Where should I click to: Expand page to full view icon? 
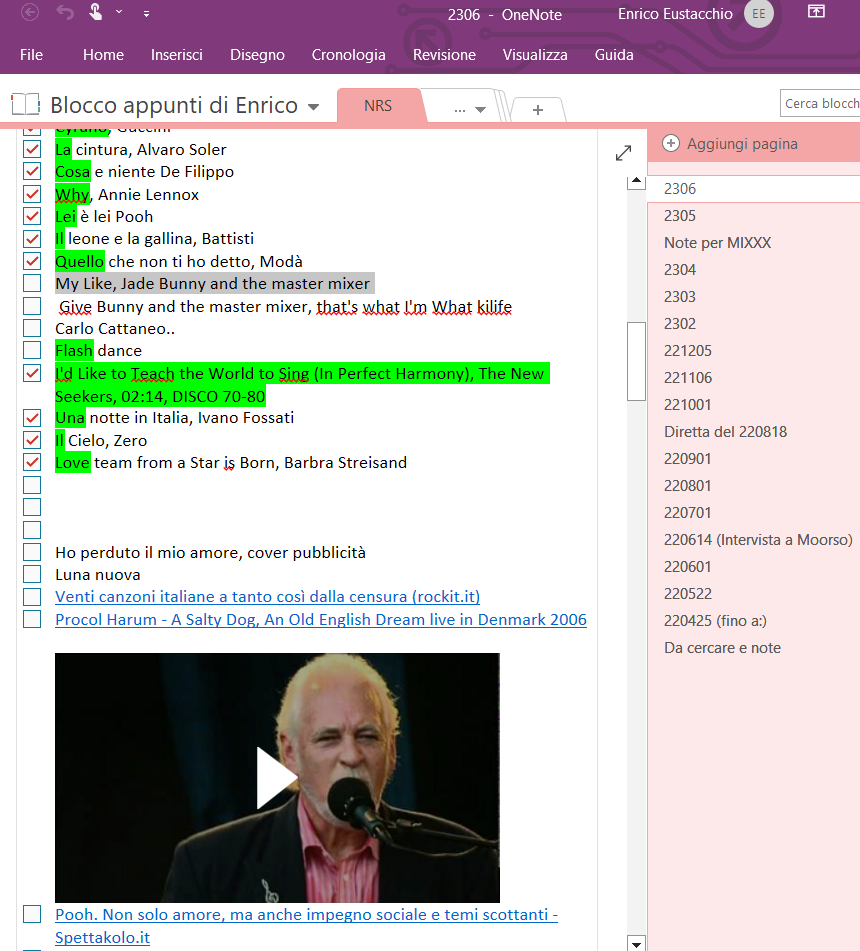click(x=623, y=153)
